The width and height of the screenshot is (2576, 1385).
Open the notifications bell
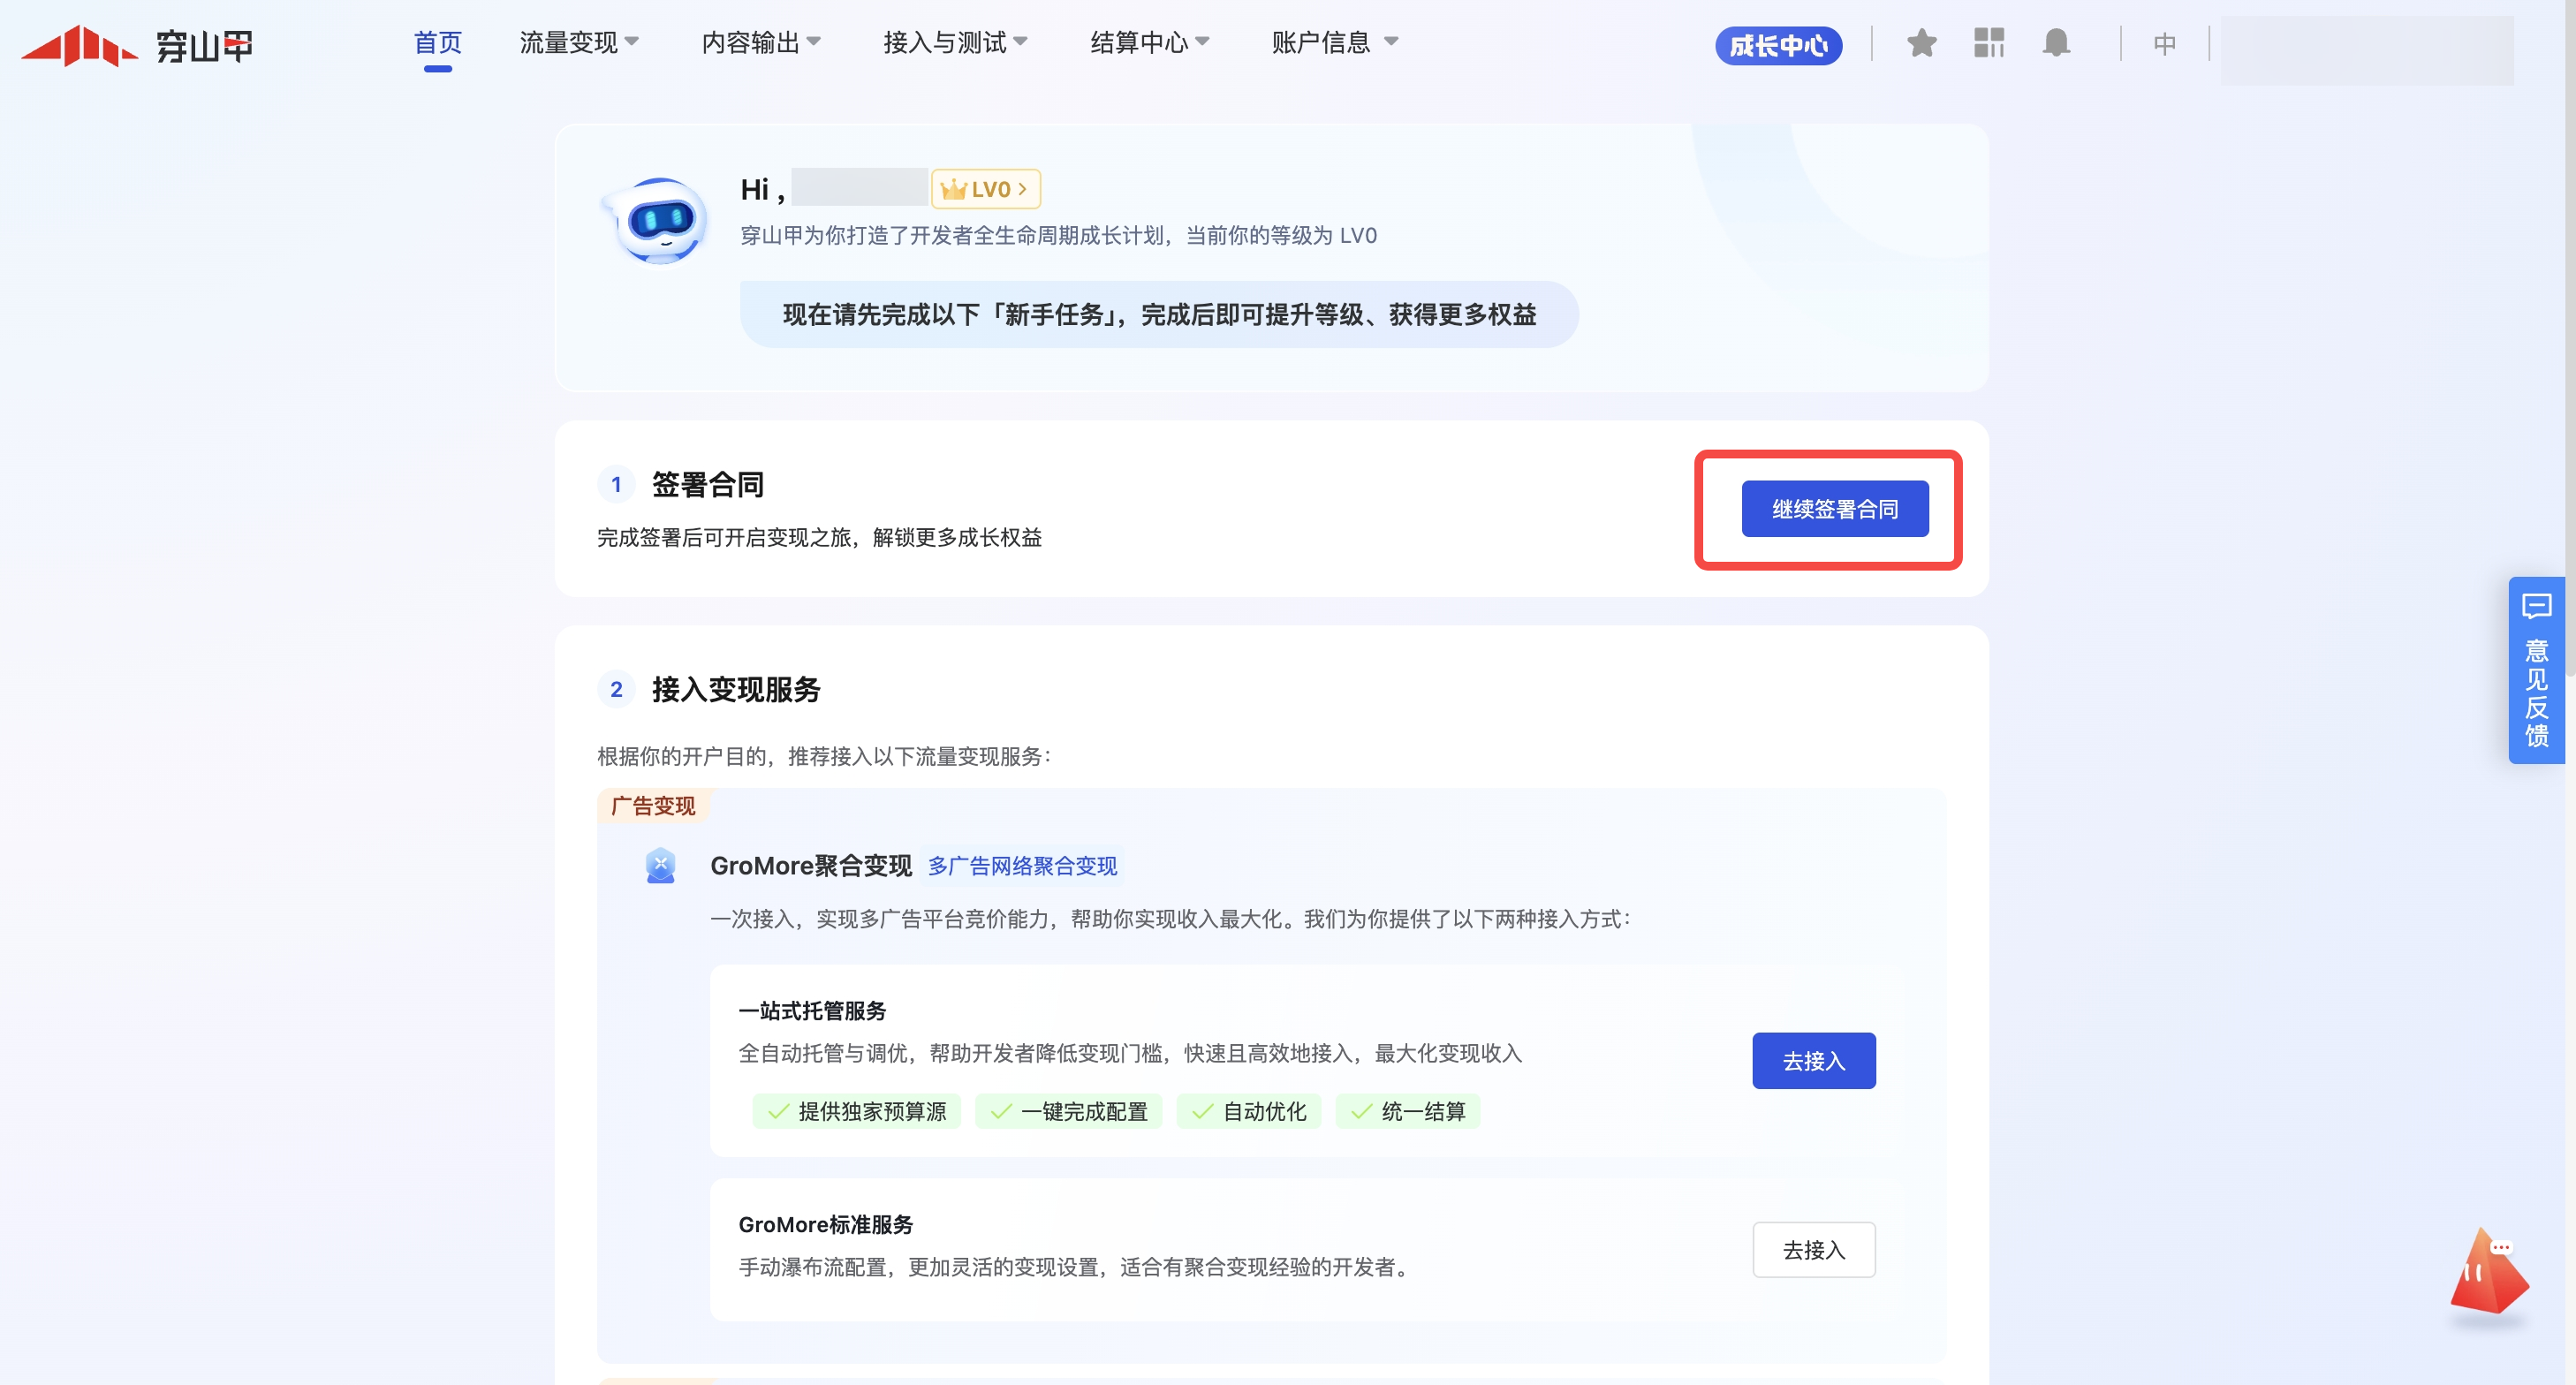pos(2055,43)
